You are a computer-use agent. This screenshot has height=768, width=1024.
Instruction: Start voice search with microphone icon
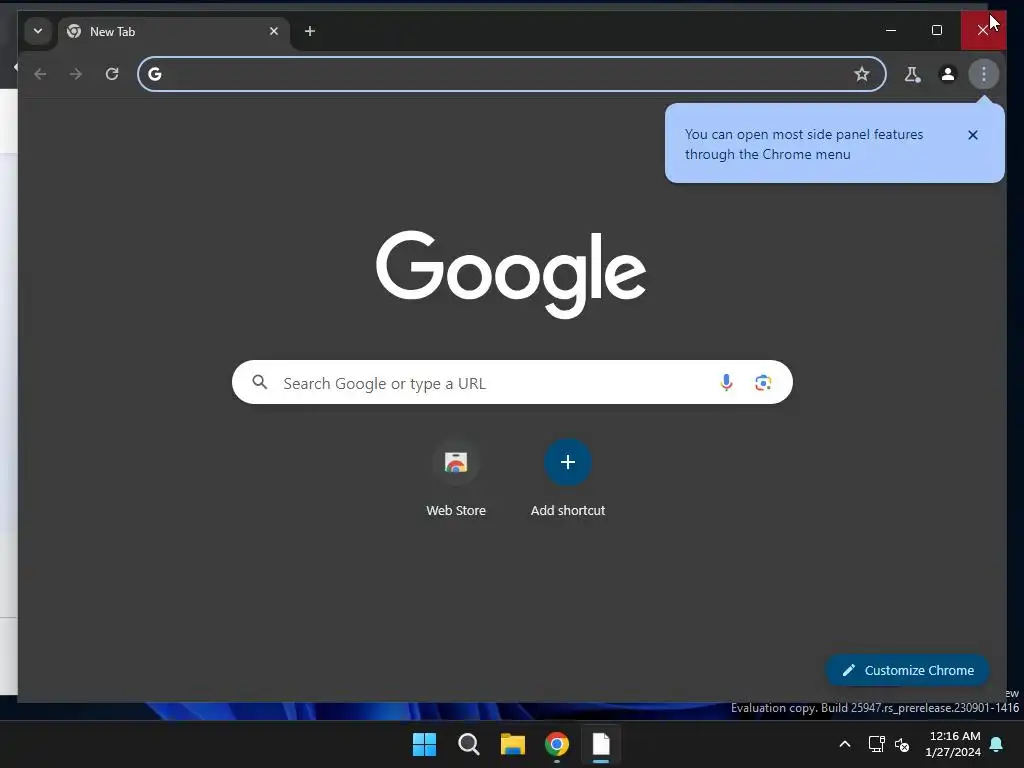tap(726, 382)
